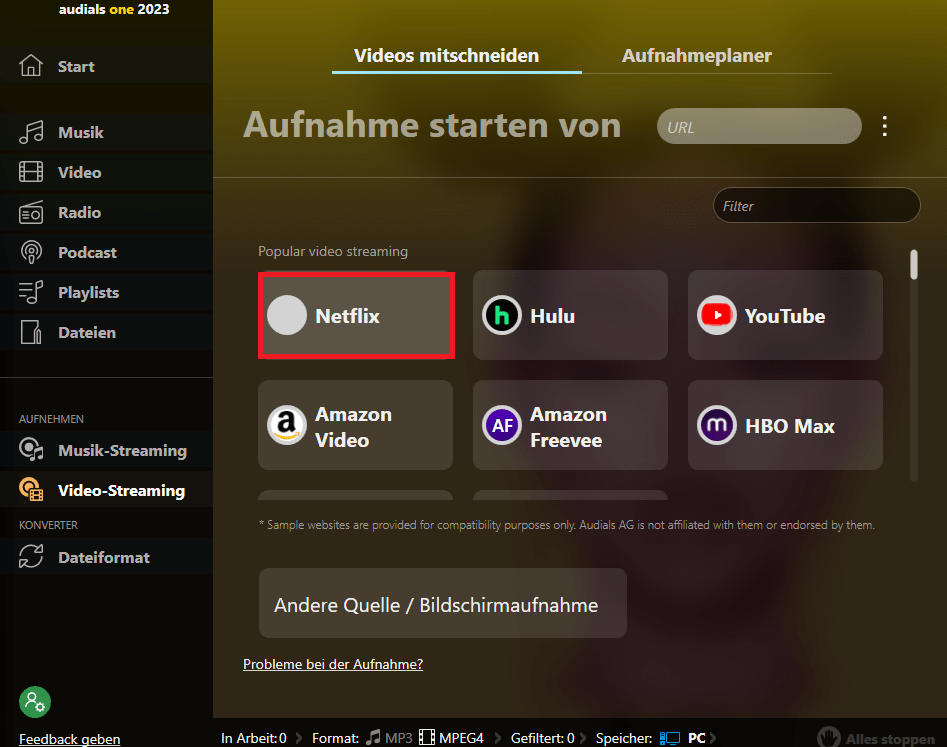Click Andere Quelle / Bildschirmaufnahme

442,603
